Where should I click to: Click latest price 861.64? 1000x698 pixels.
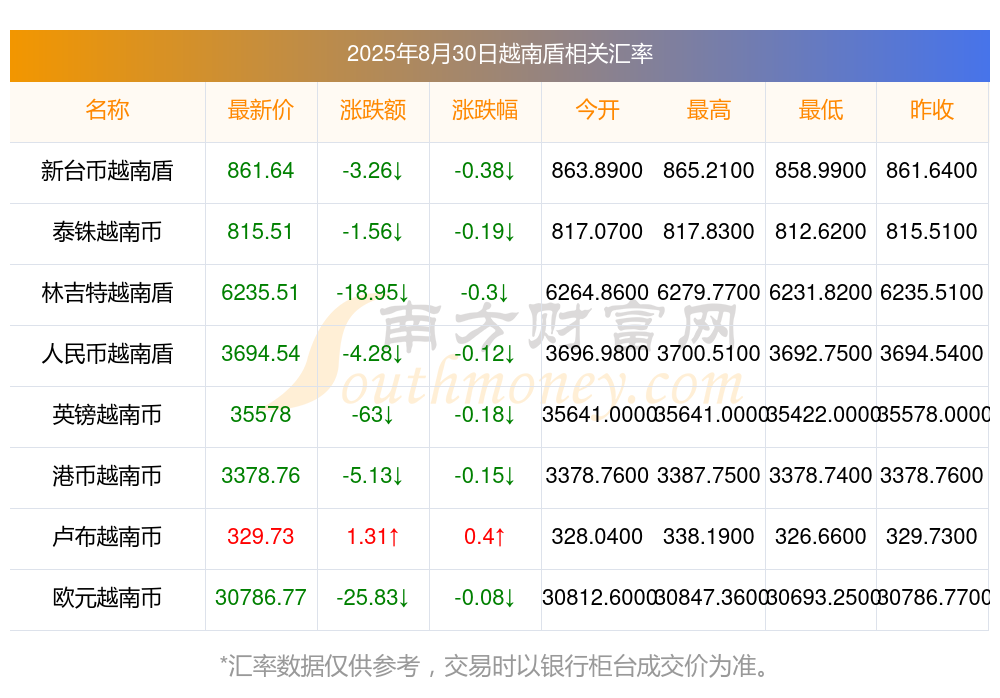(x=260, y=170)
